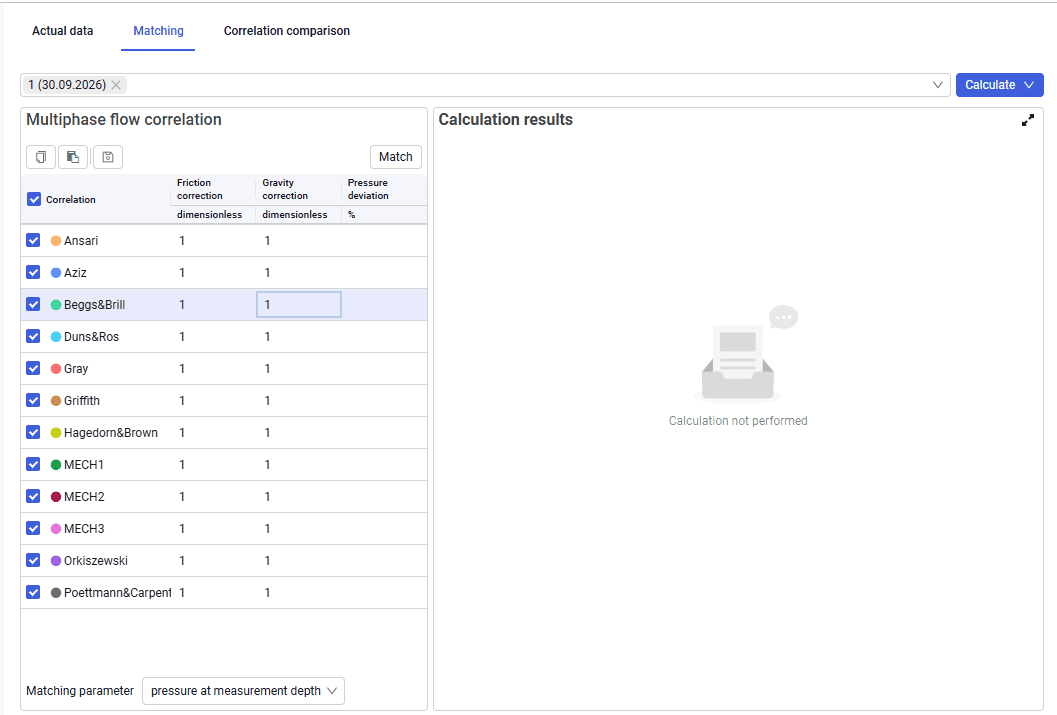Click the paste icon in correlation toolbar
Screen dimensions: 1057x715
73,157
